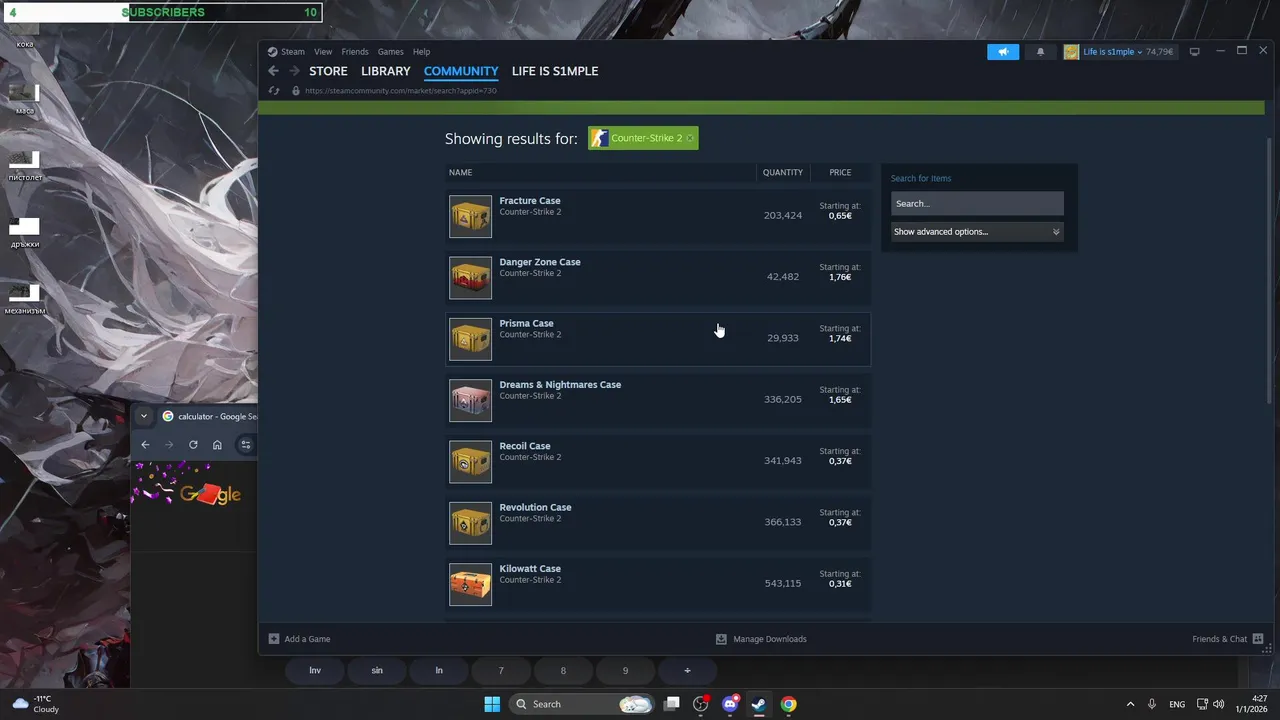Click the Steam address bar URL

click(400, 91)
